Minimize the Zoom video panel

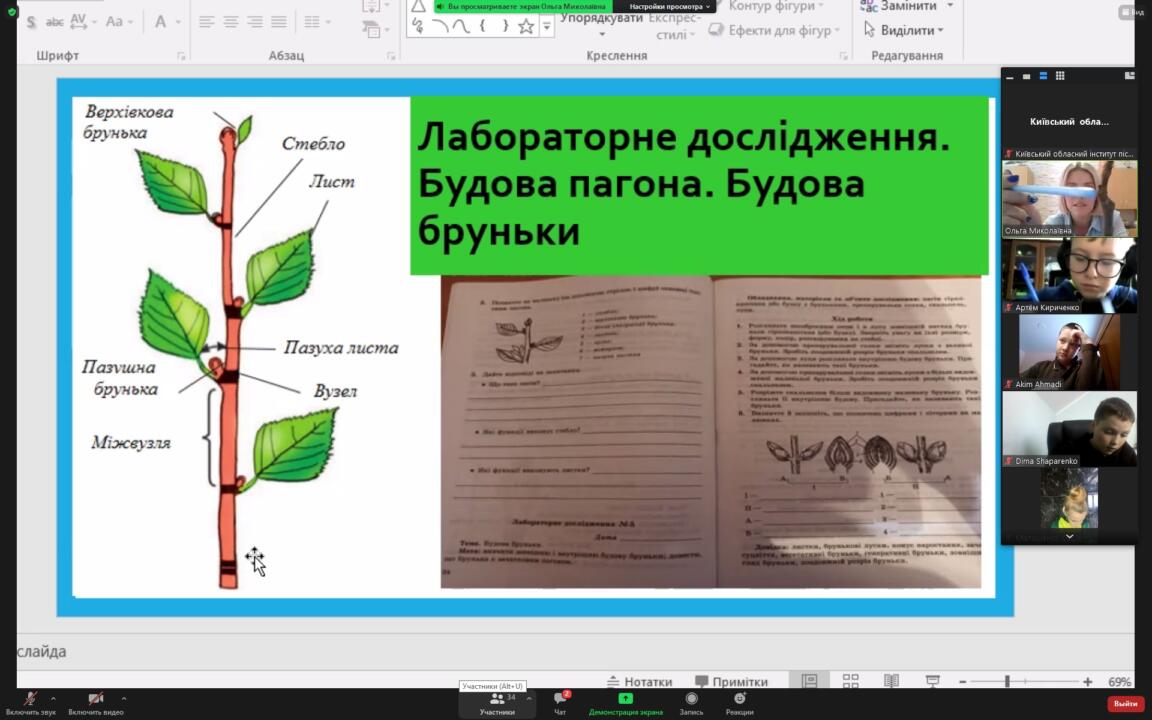1009,76
